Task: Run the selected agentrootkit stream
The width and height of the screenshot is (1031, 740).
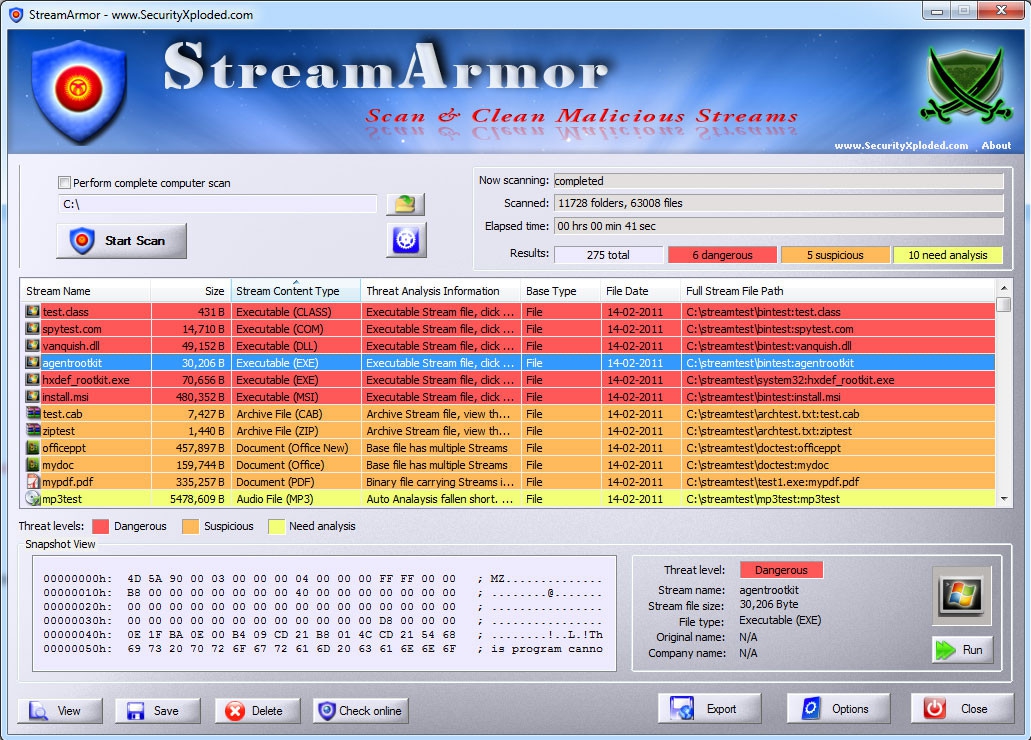Action: [962, 650]
